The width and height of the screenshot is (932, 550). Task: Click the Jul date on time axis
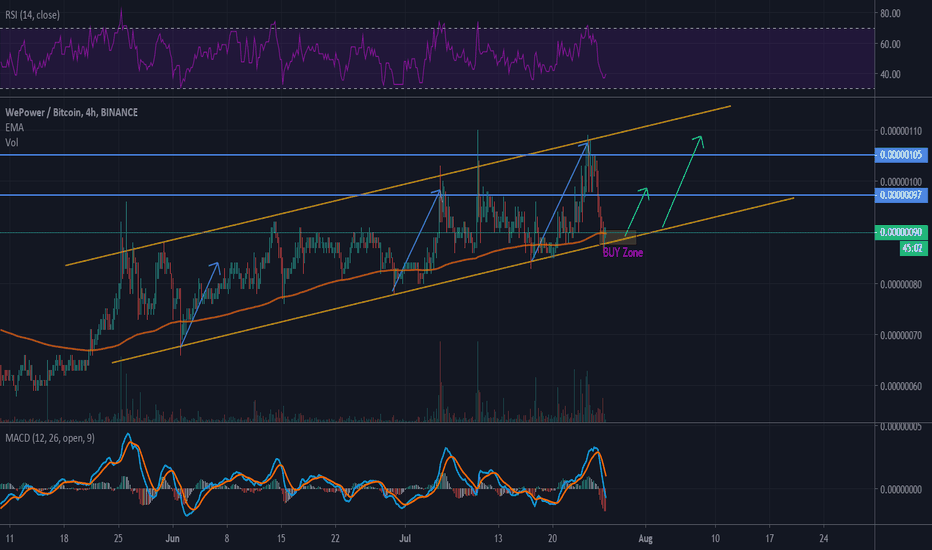tap(405, 539)
